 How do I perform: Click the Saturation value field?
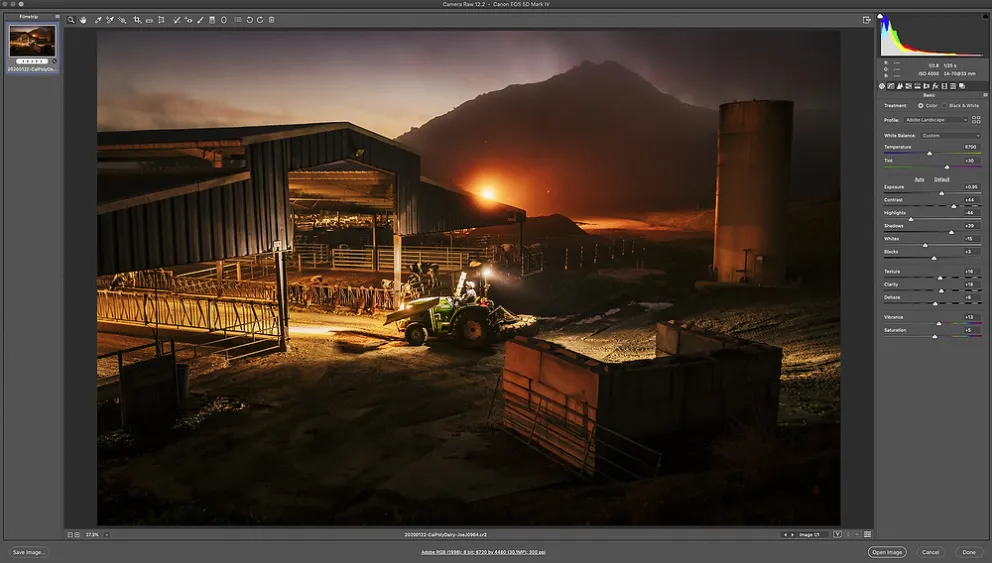click(x=972, y=330)
